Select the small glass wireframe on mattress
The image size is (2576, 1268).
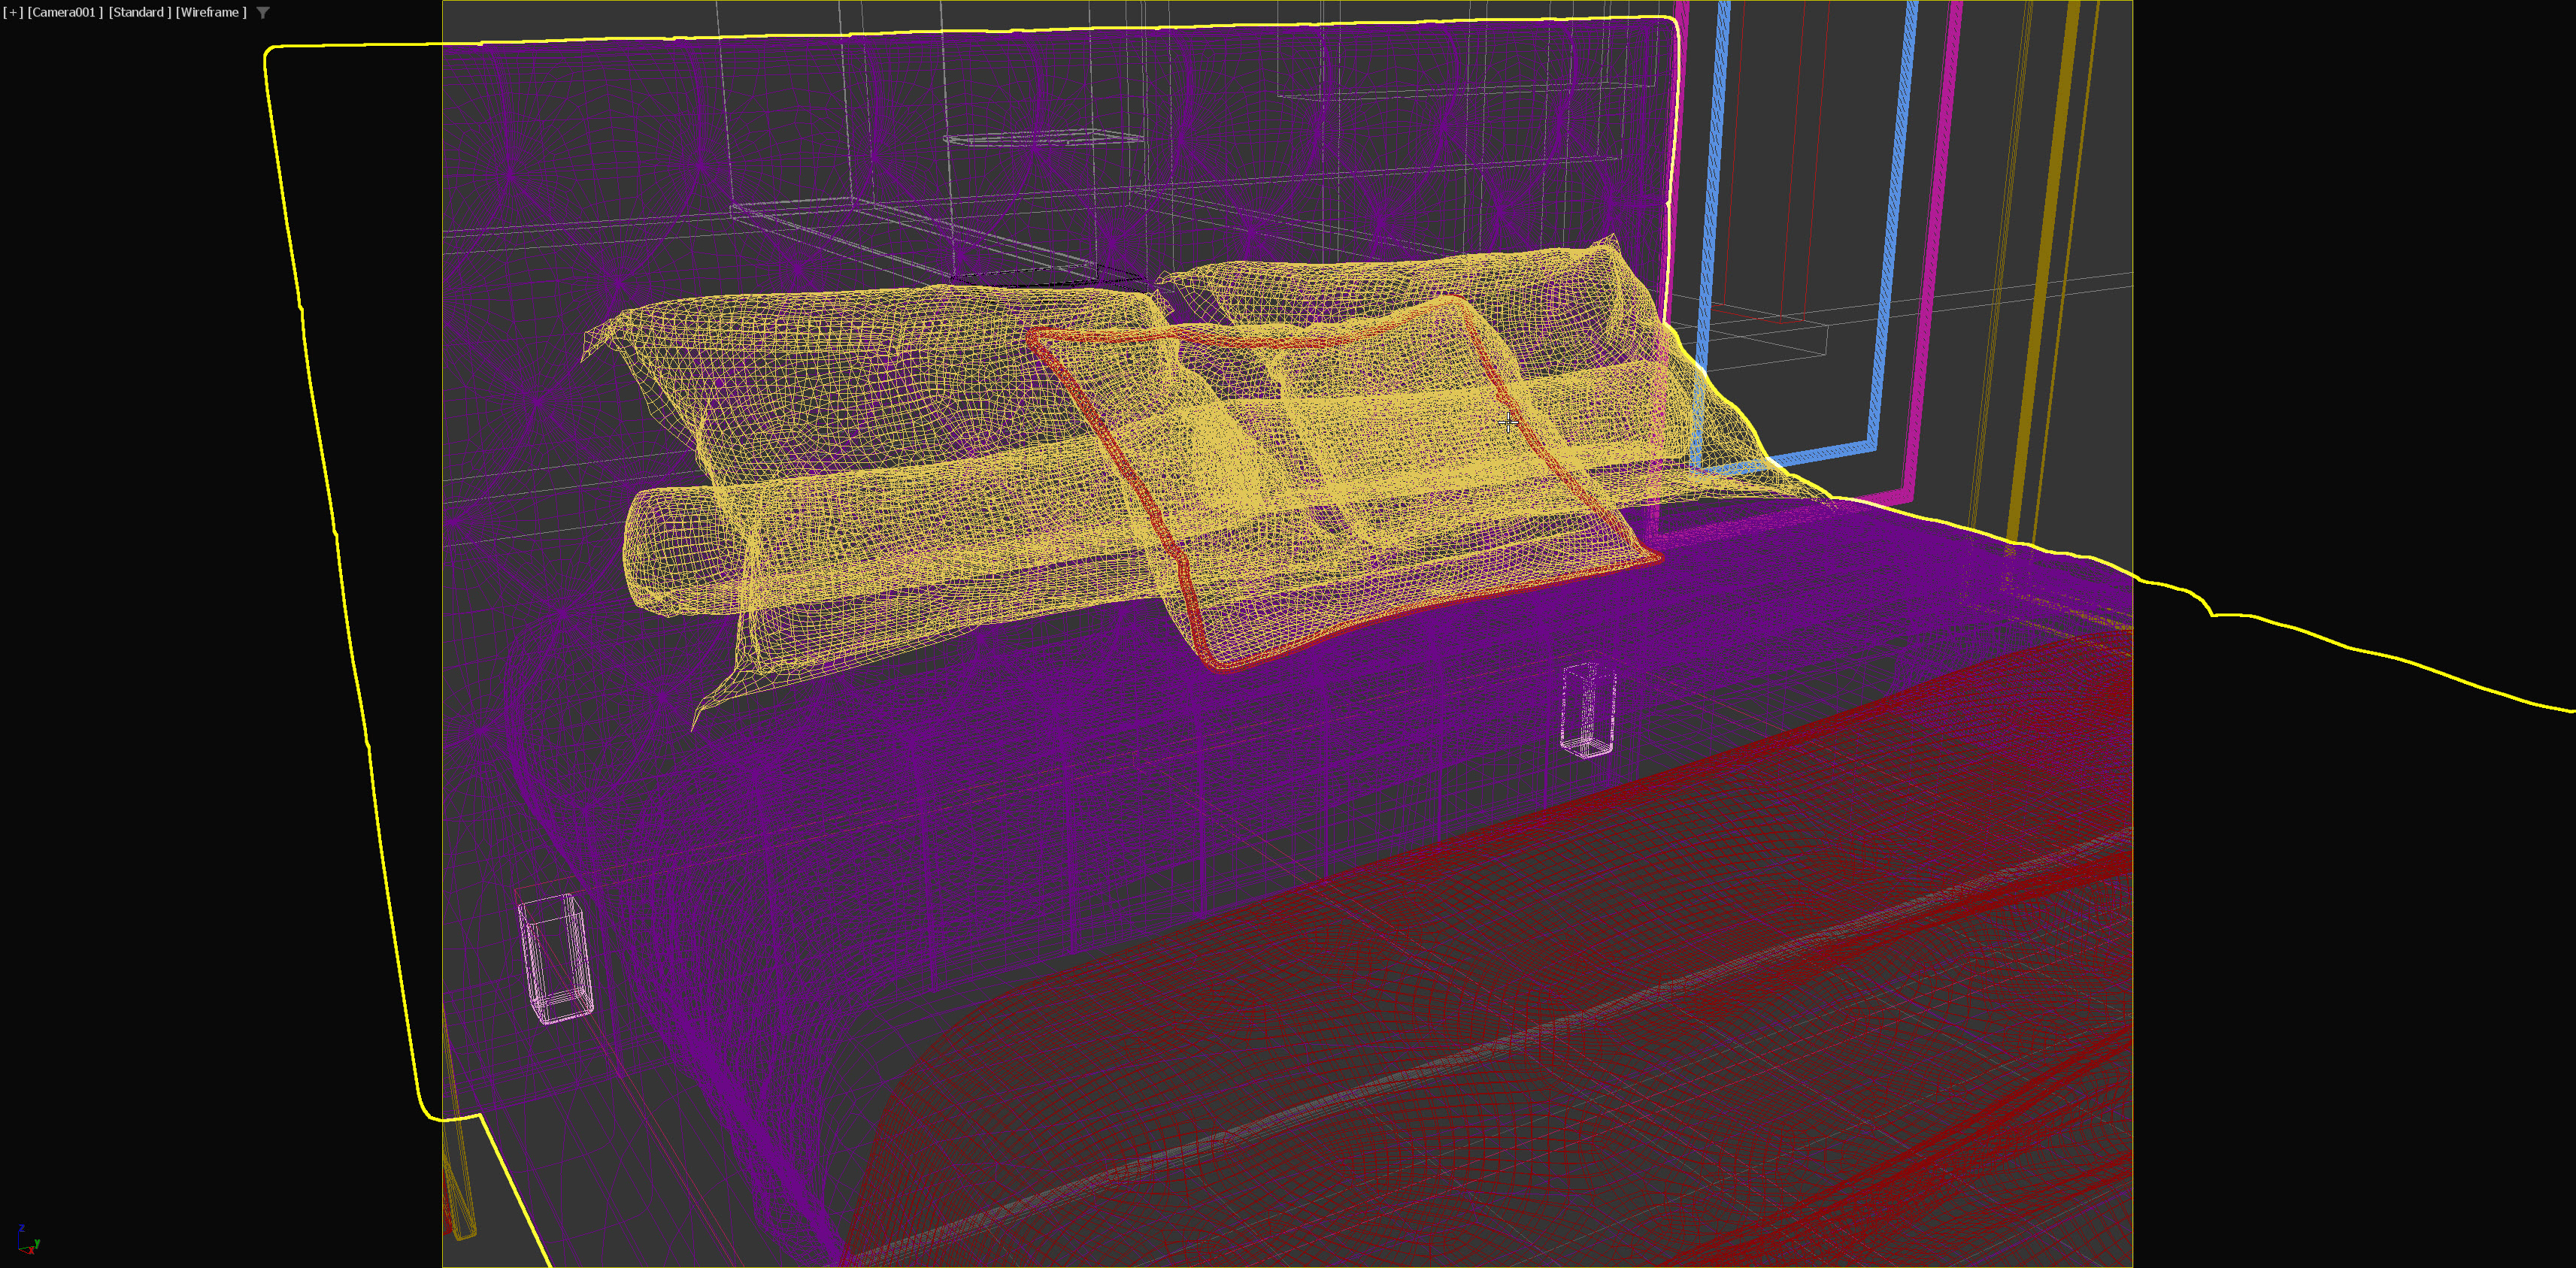coord(1587,708)
